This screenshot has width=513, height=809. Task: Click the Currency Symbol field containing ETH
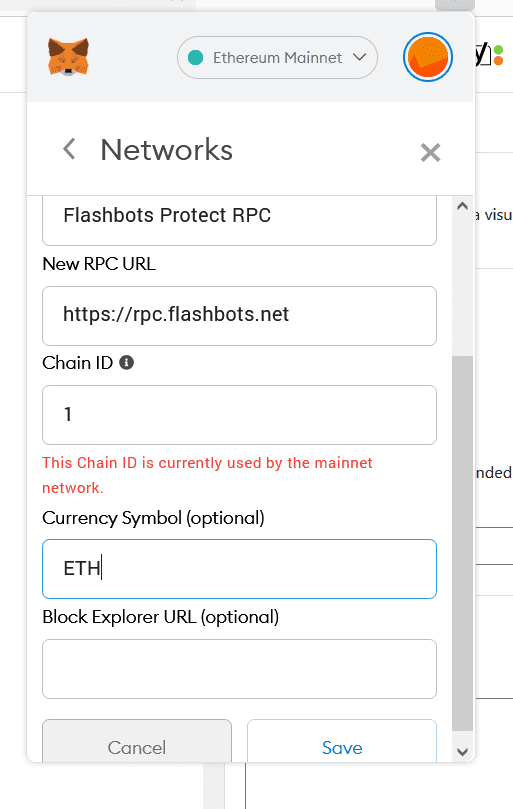[x=239, y=569]
